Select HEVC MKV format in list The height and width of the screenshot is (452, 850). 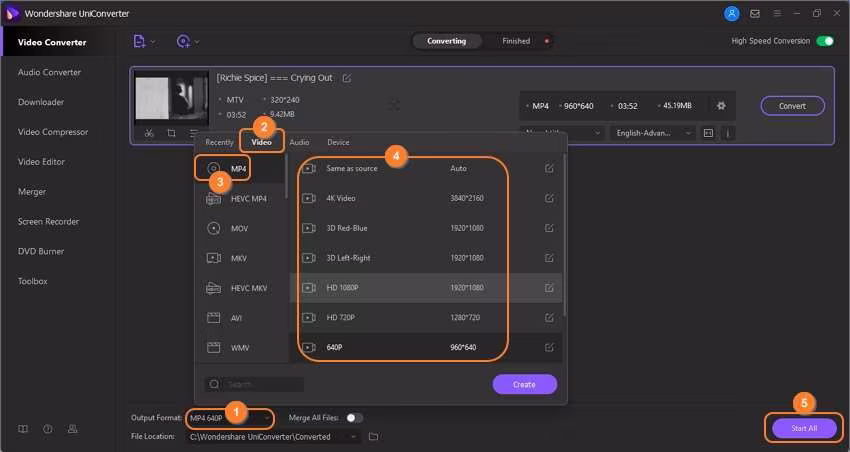pos(240,288)
